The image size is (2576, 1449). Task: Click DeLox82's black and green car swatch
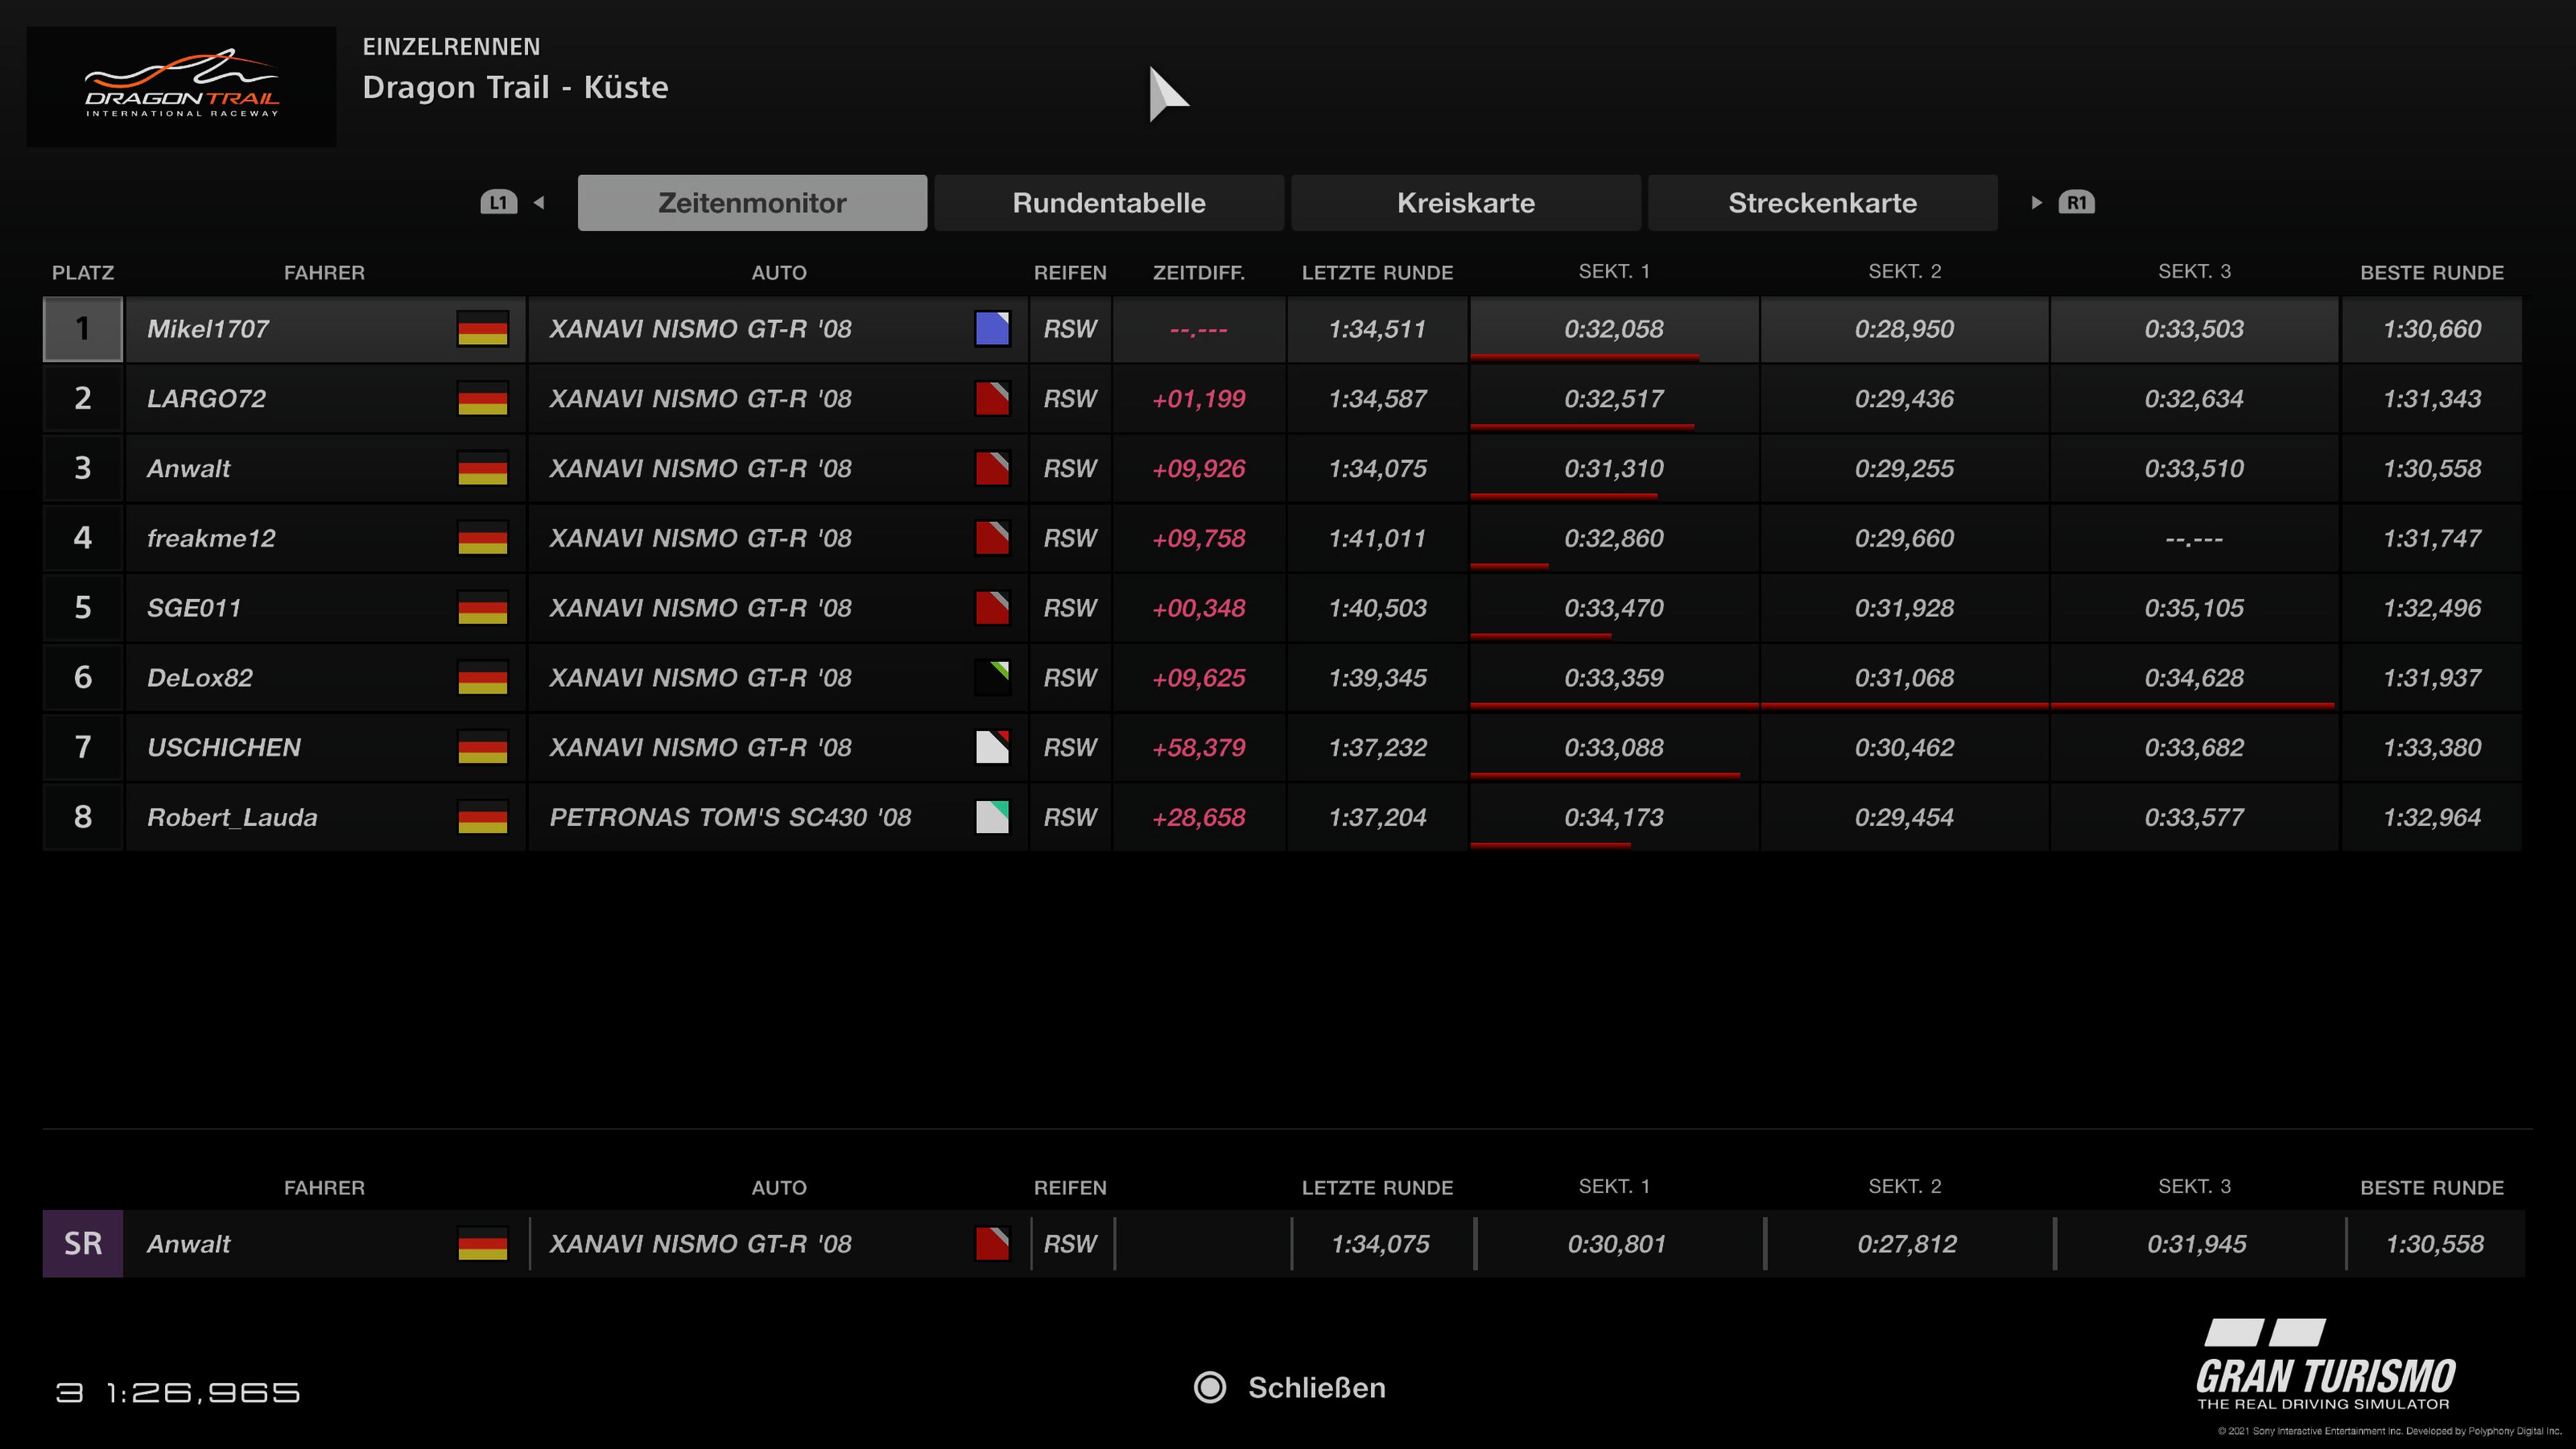coord(992,678)
